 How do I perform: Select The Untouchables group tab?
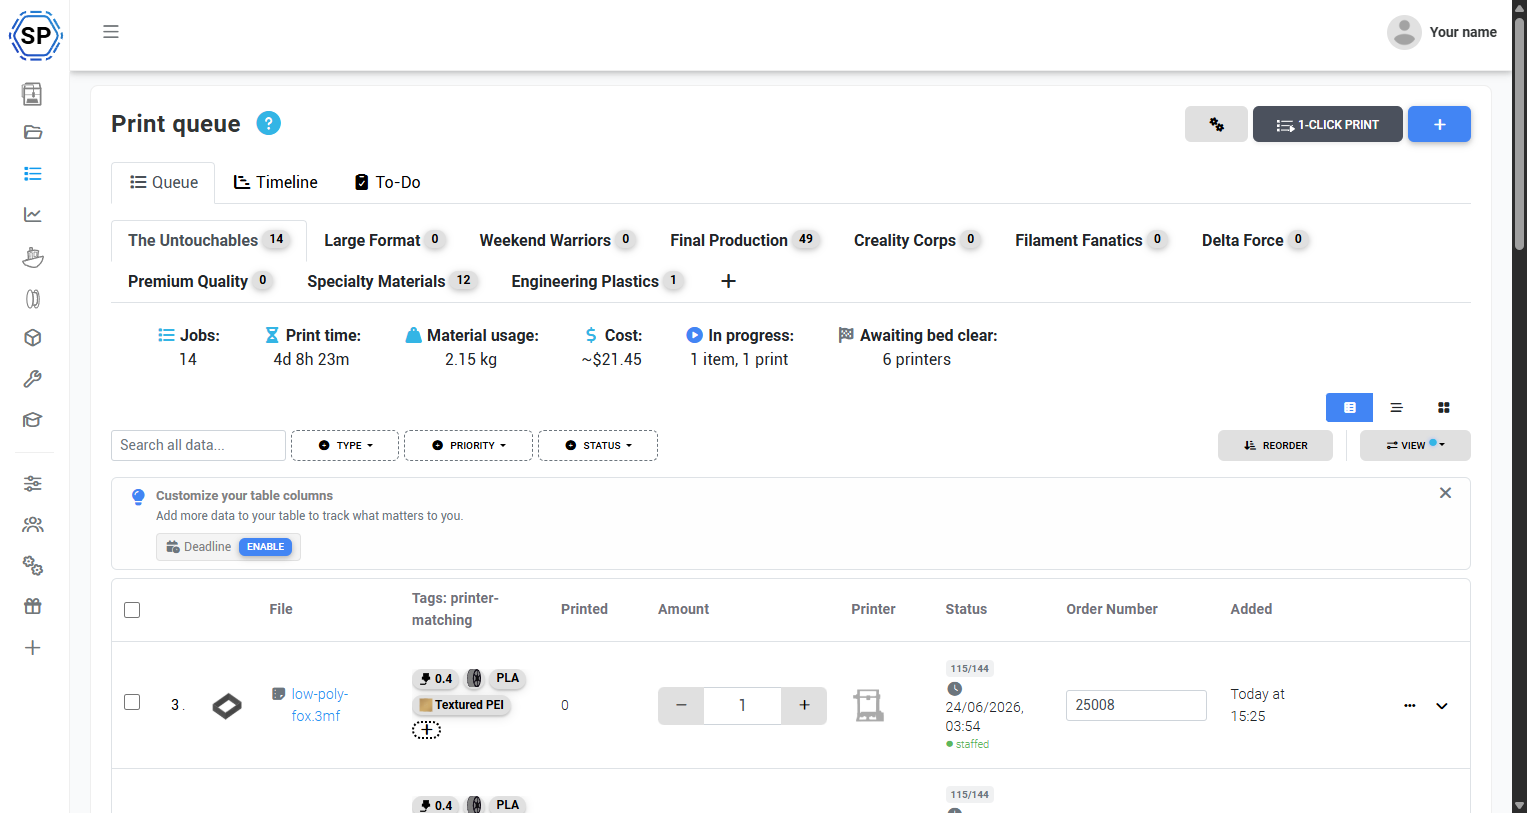point(208,240)
